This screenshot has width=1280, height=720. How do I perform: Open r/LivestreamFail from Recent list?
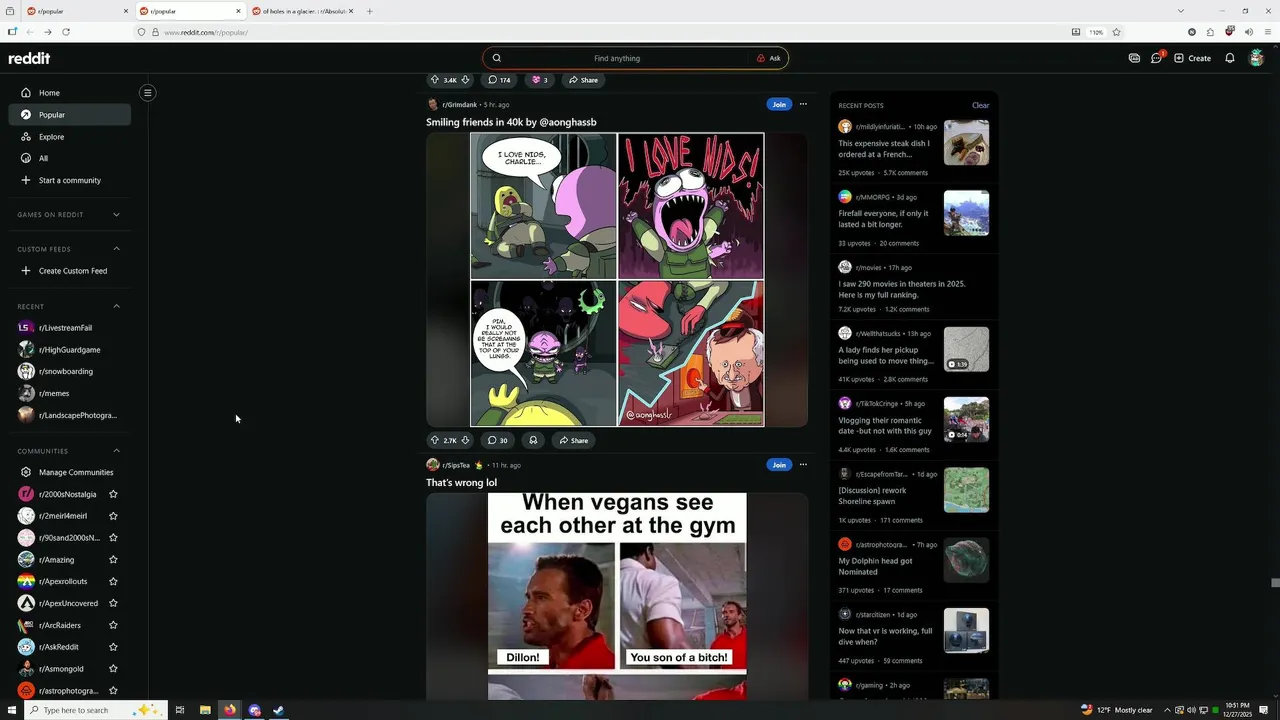tap(69, 328)
